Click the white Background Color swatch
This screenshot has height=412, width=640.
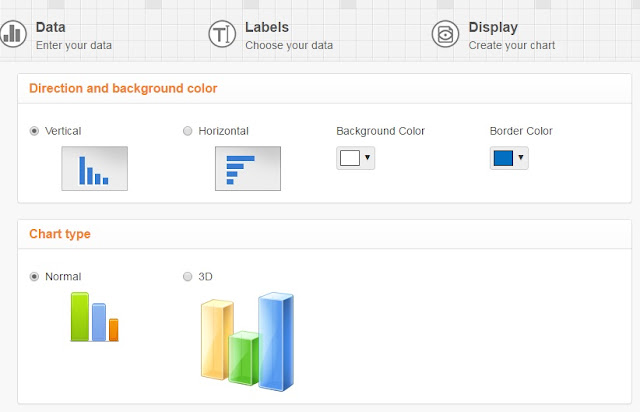pos(350,158)
